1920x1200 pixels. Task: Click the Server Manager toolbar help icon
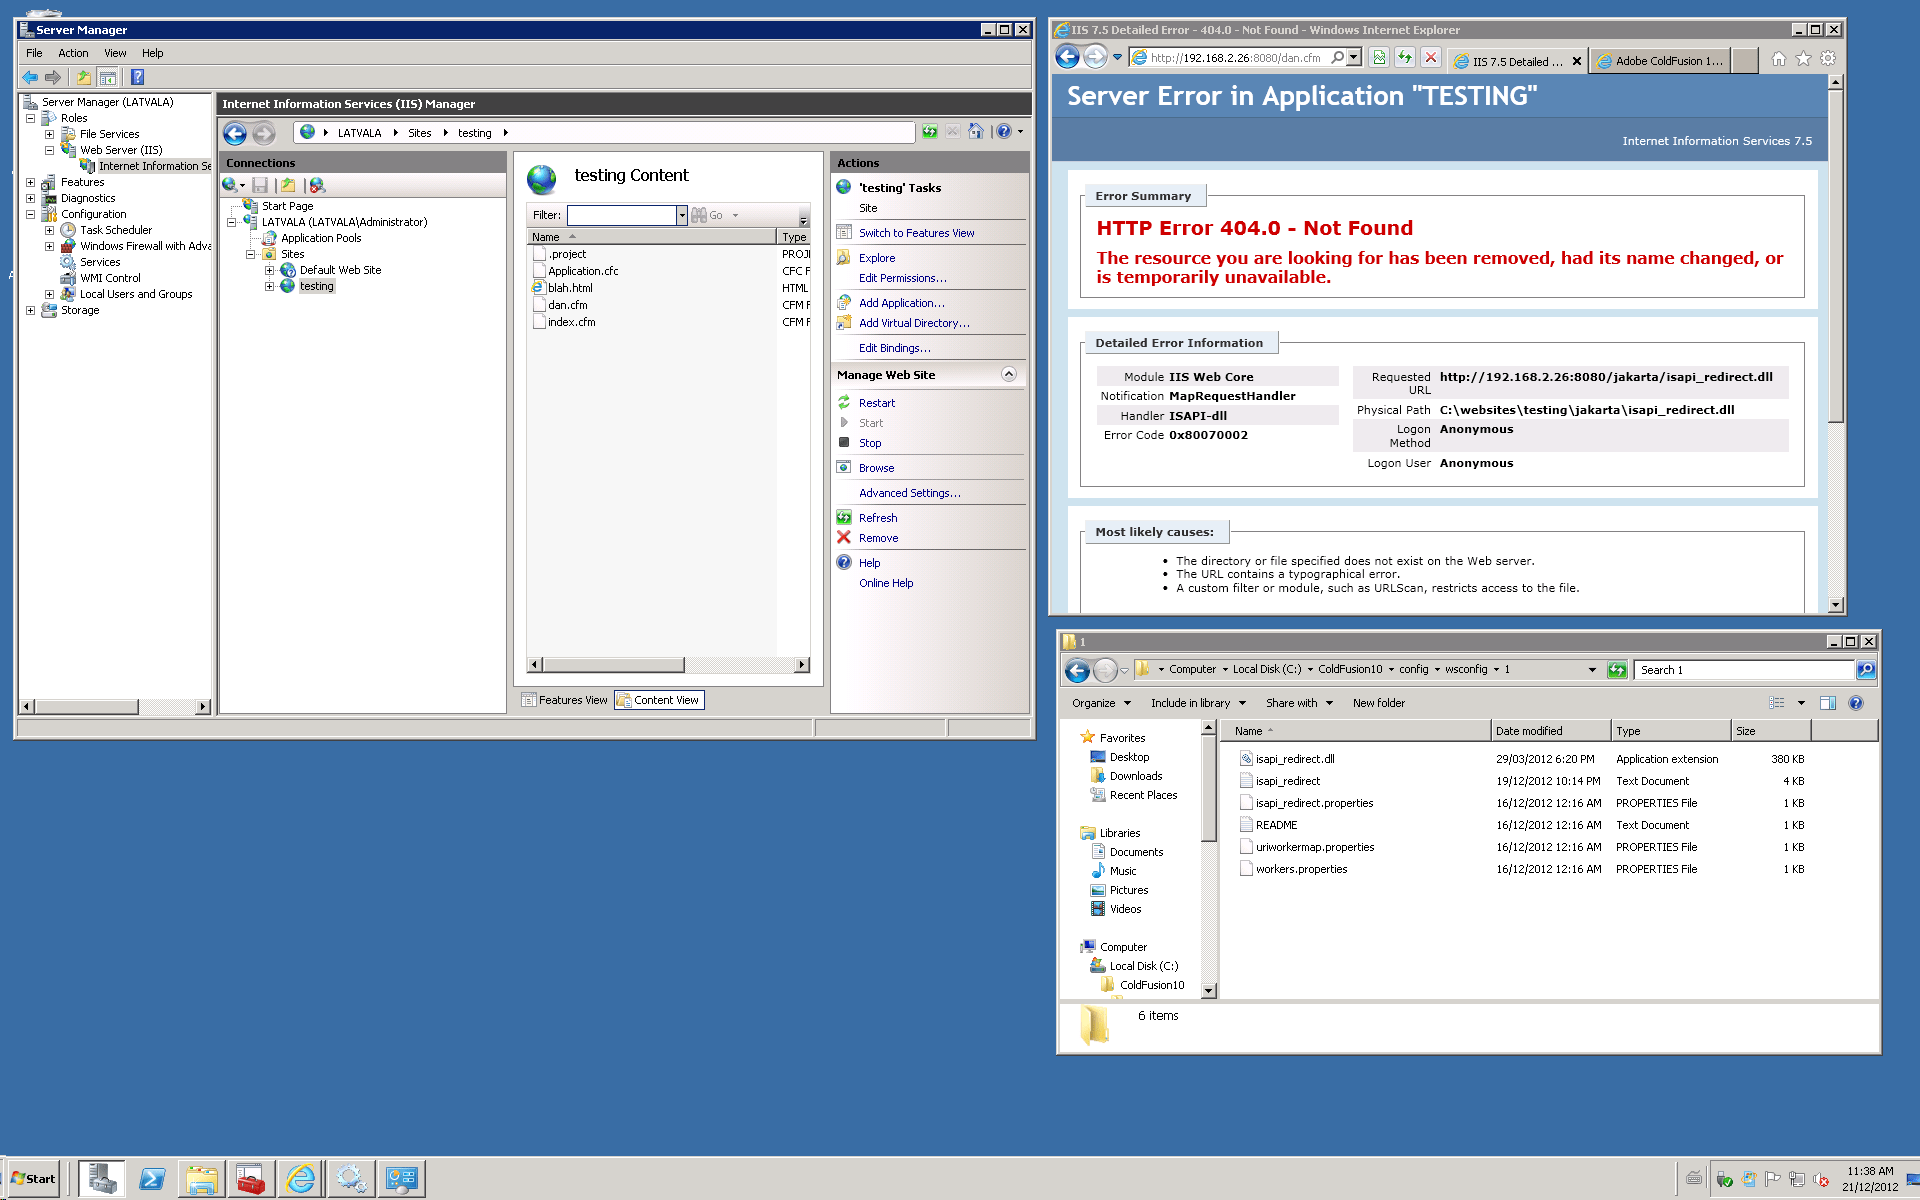click(138, 77)
